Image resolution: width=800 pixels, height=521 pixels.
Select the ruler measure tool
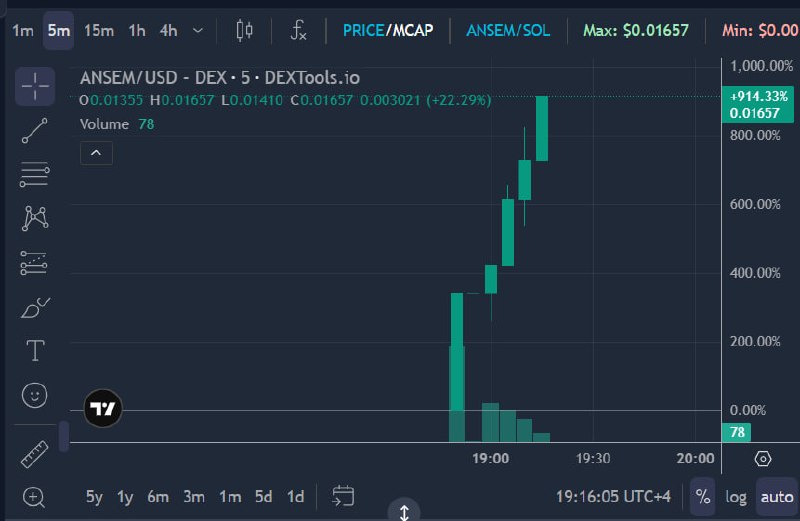click(x=35, y=454)
